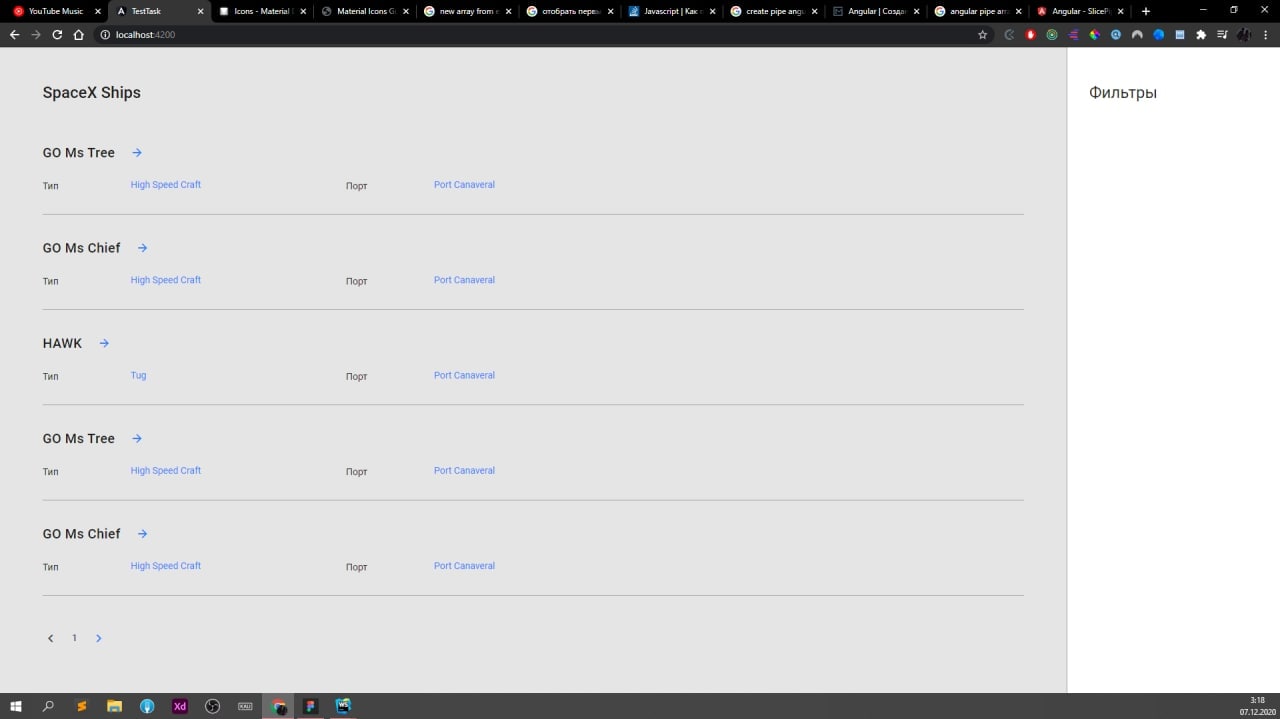Viewport: 1280px width, 719px height.
Task: Open a new browser tab
Action: point(1146,11)
